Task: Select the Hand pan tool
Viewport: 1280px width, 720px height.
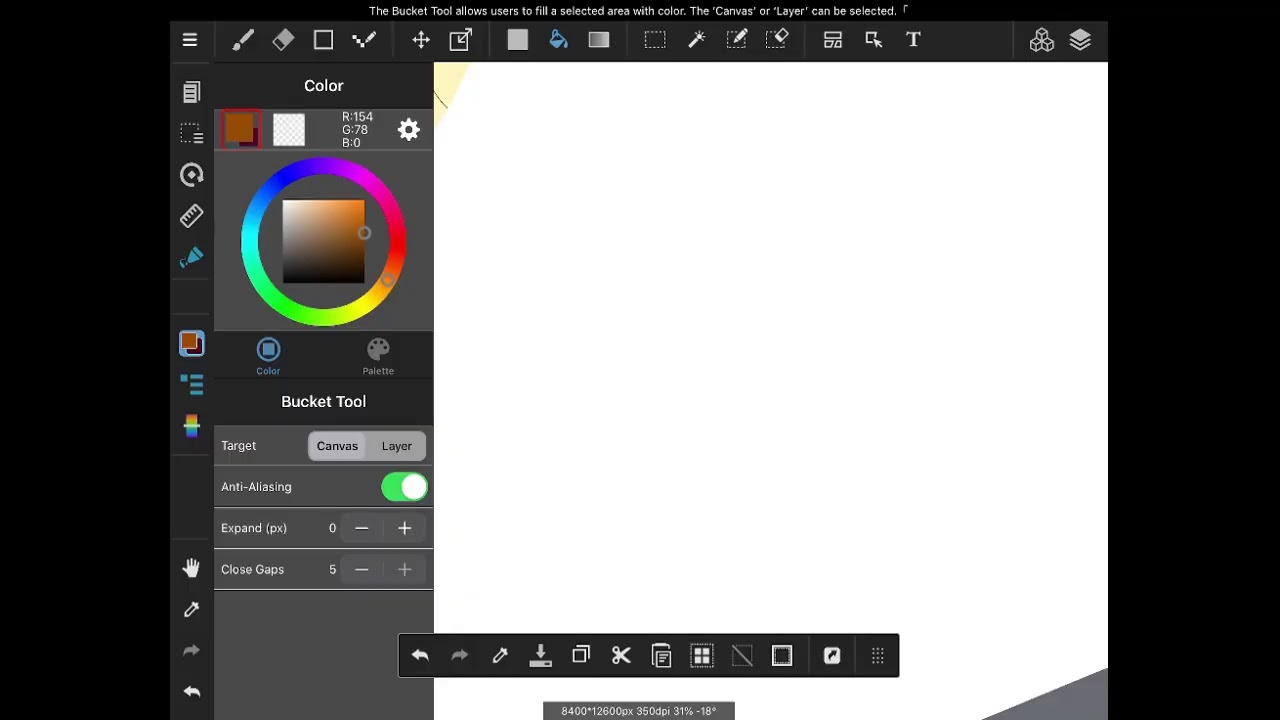Action: [192, 569]
